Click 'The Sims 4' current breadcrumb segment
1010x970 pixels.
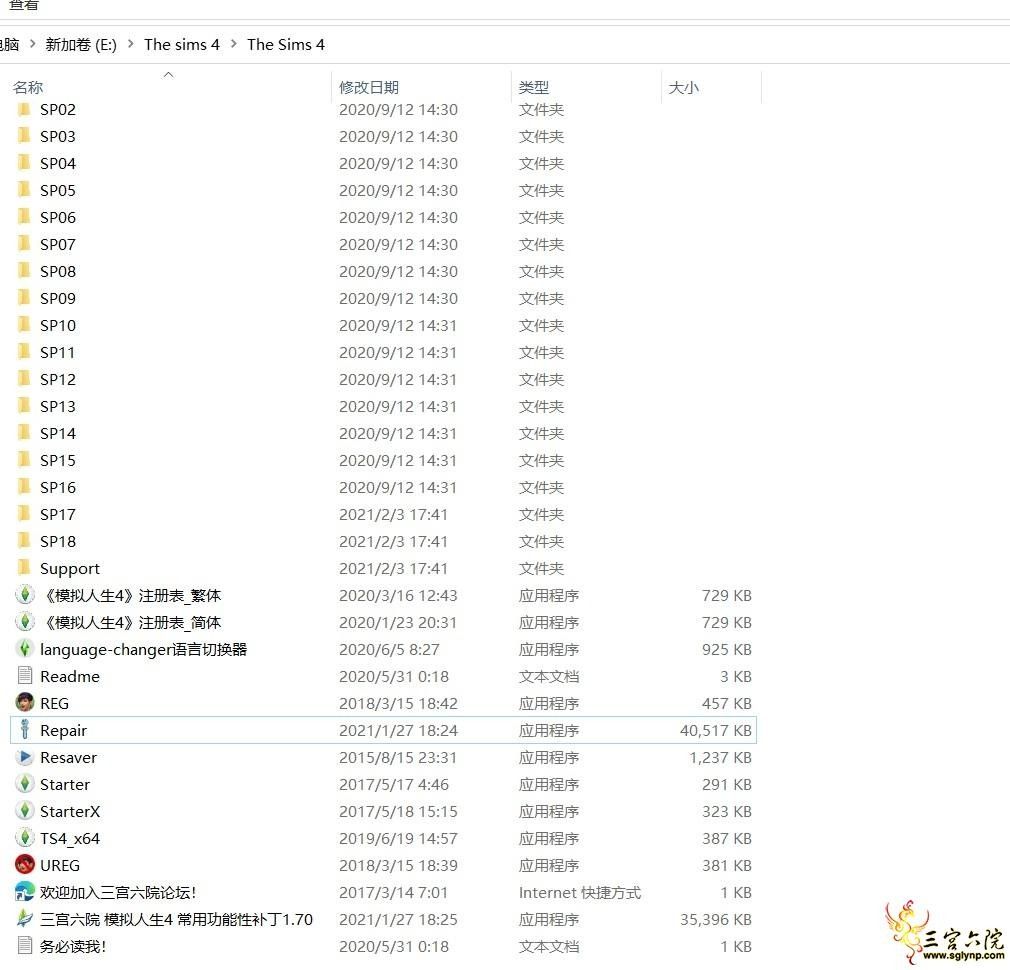(286, 44)
